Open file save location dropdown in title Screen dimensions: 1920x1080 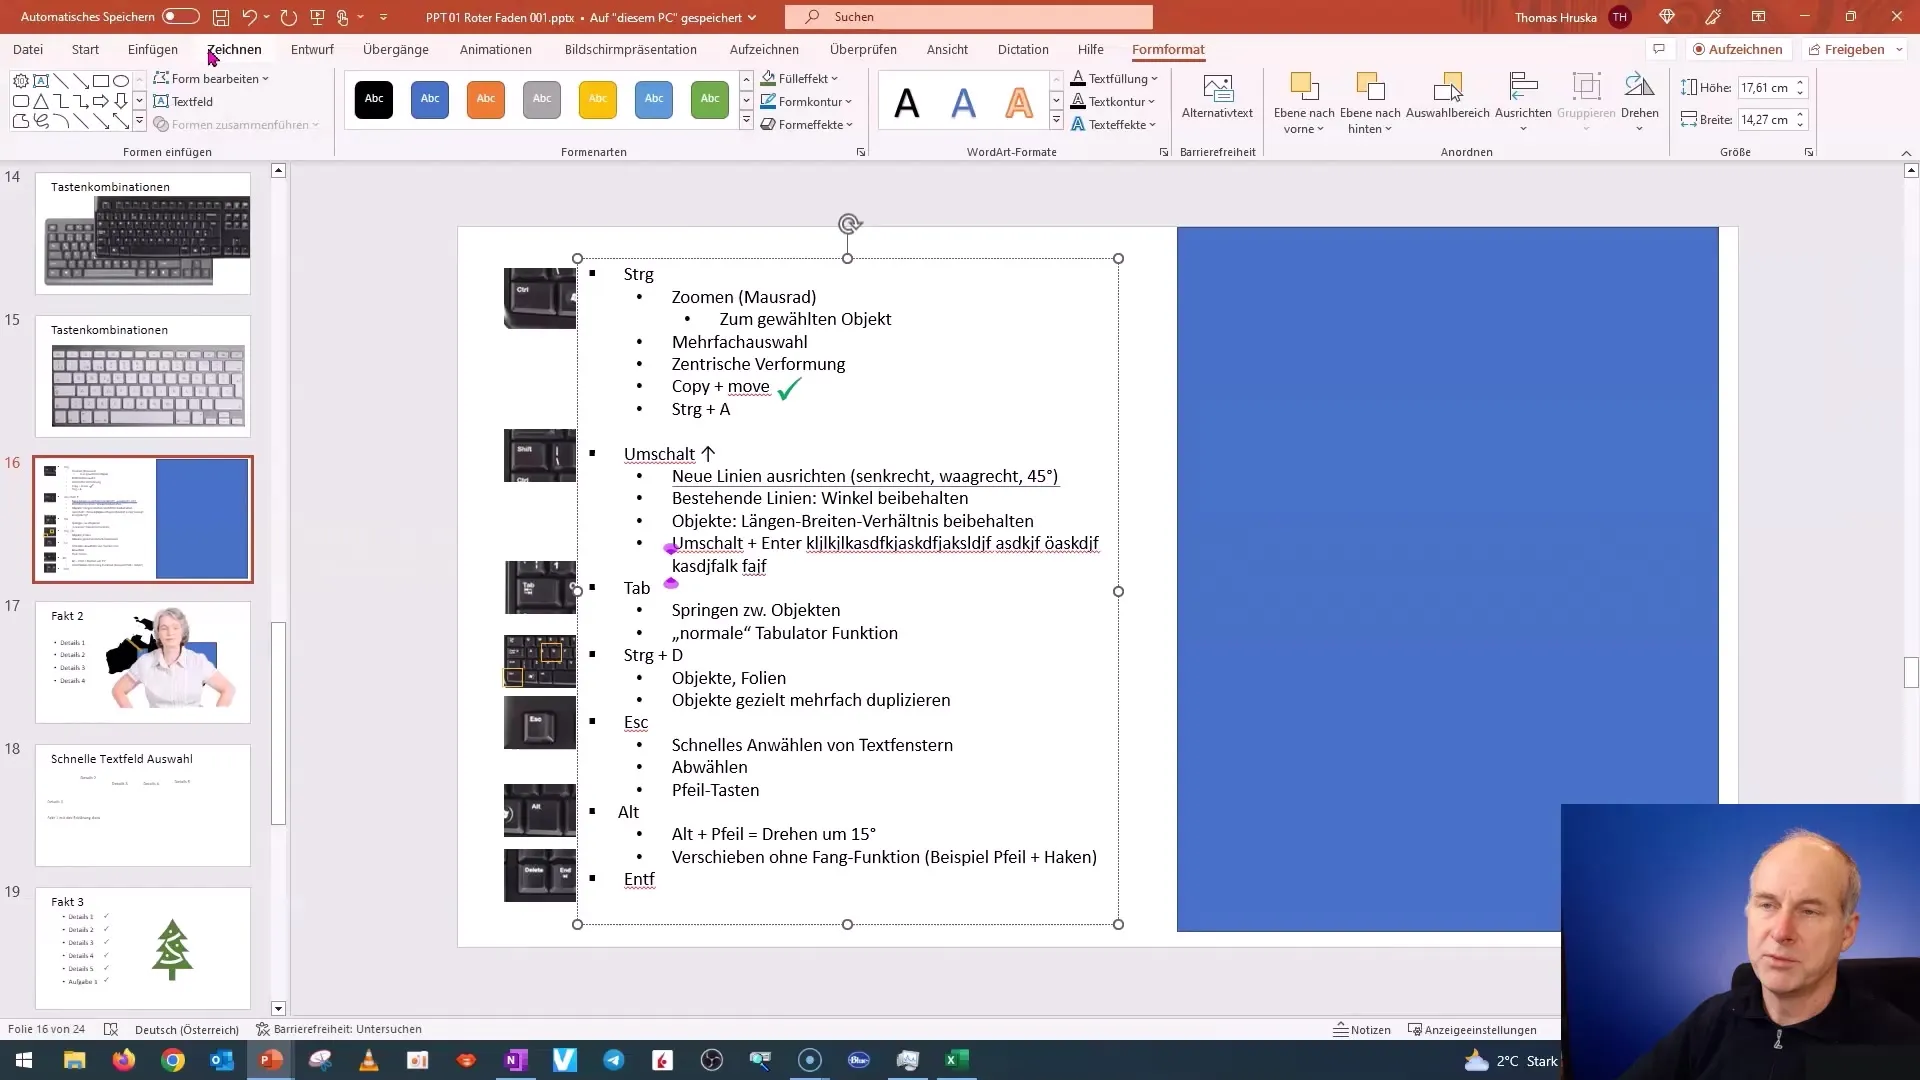click(751, 17)
